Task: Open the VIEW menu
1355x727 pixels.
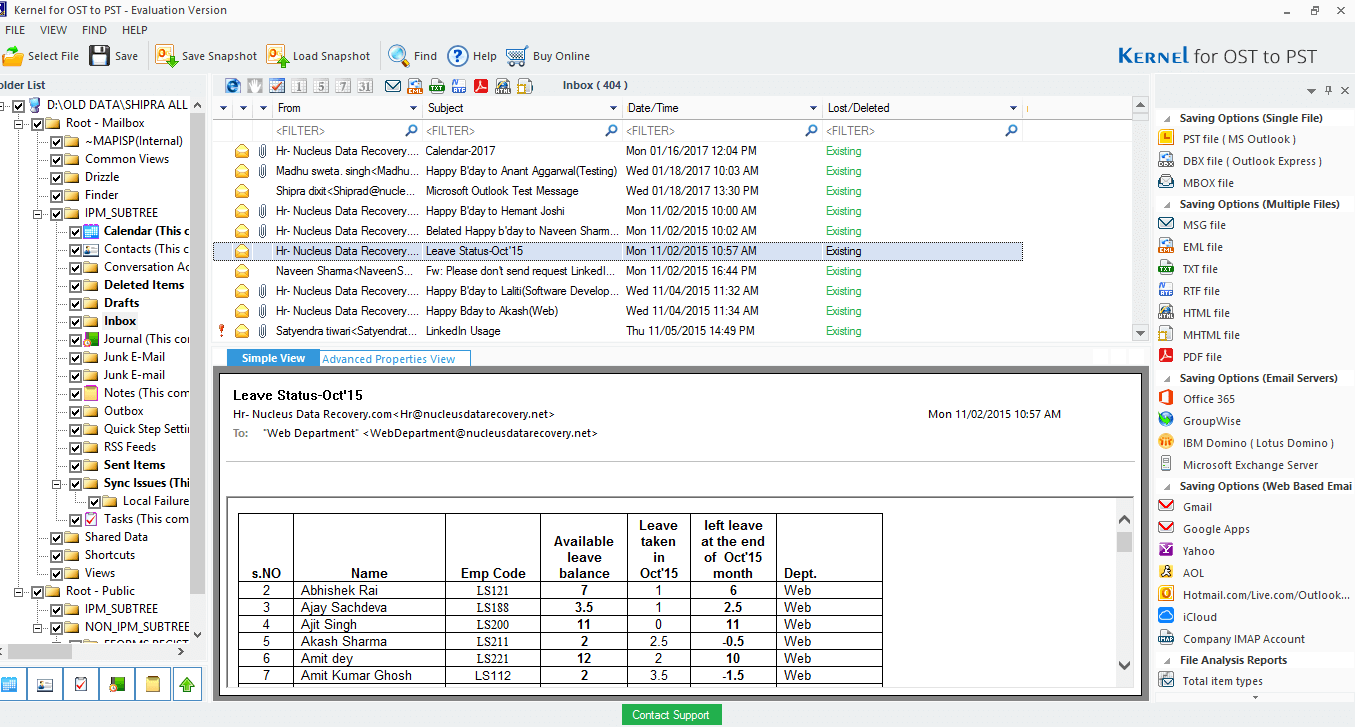Action: 54,30
